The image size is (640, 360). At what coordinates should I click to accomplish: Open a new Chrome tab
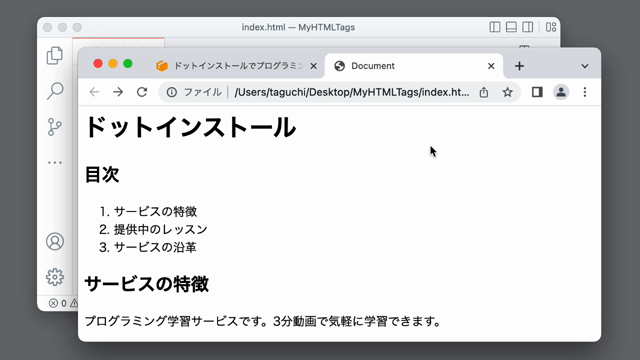(x=519, y=66)
